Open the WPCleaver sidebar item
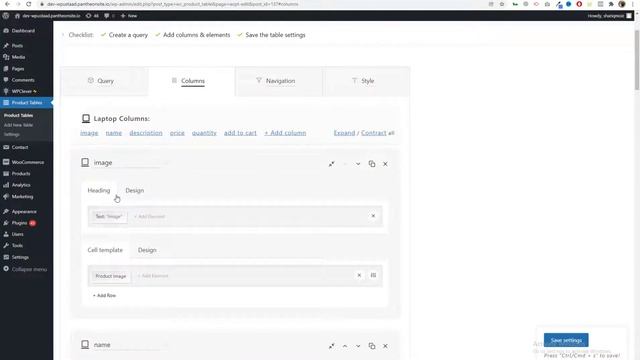Screen dimensions: 640x360 coord(22,91)
